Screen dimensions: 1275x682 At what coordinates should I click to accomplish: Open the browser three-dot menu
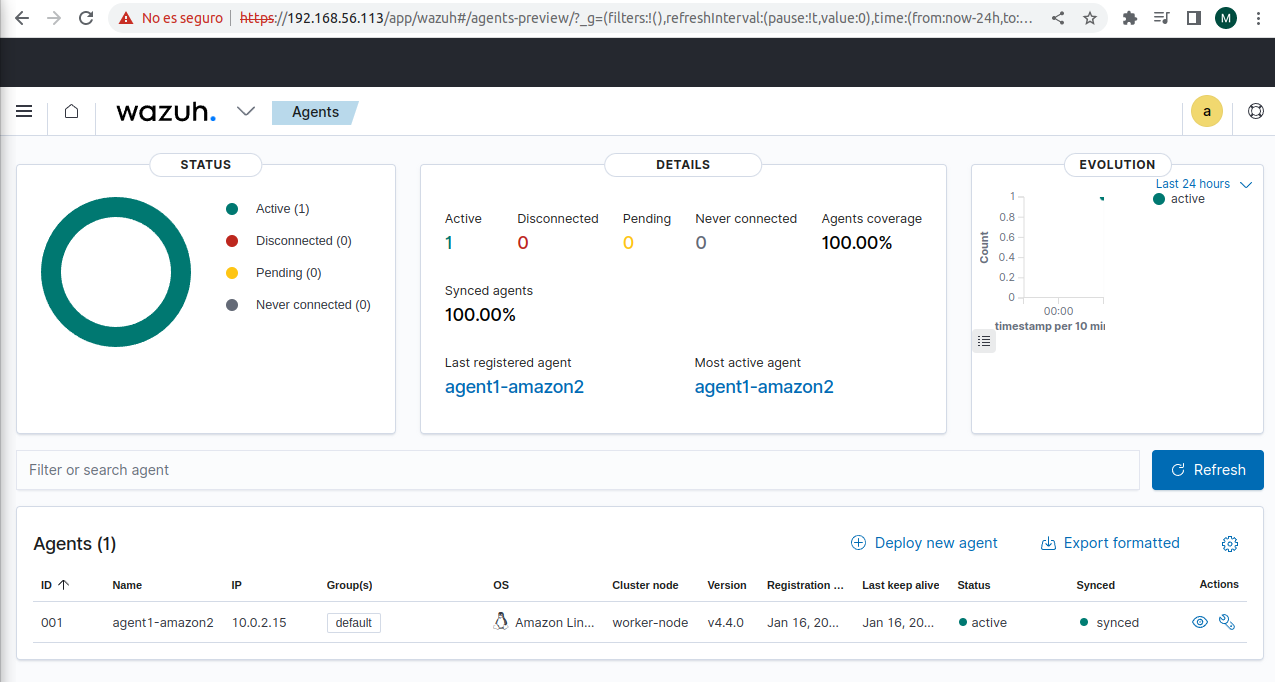(x=1257, y=18)
